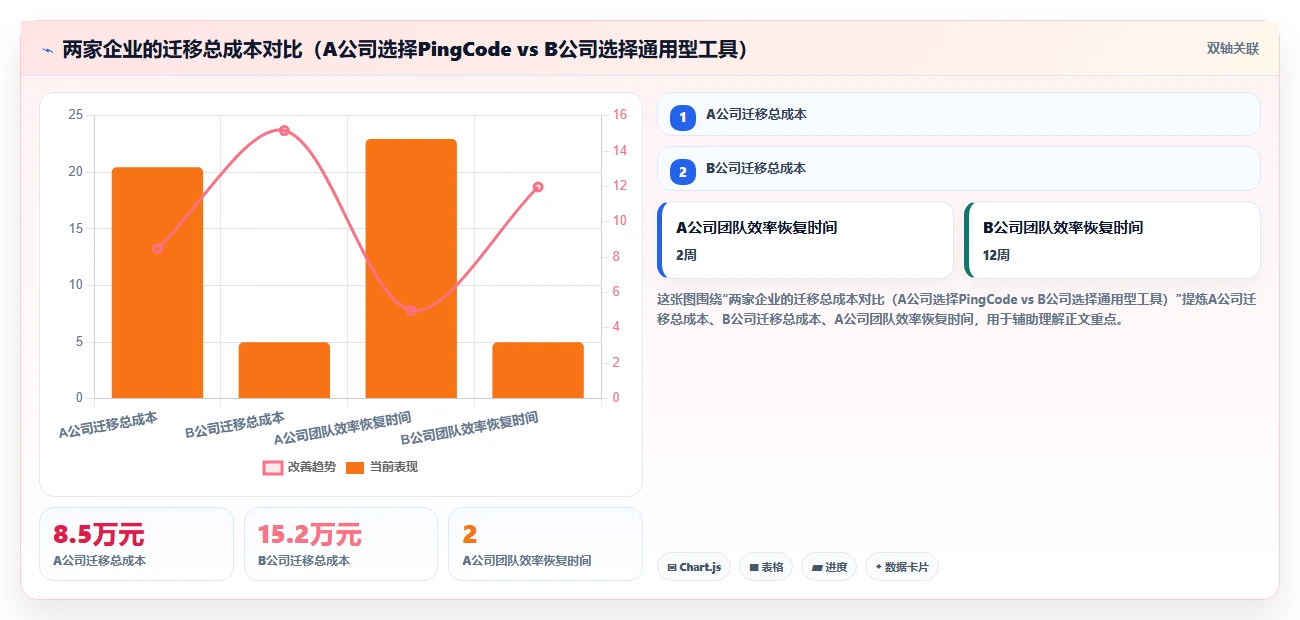1300x620 pixels.
Task: Click the B公司团队效率恢复时间 x-axis label
Action: [470, 428]
